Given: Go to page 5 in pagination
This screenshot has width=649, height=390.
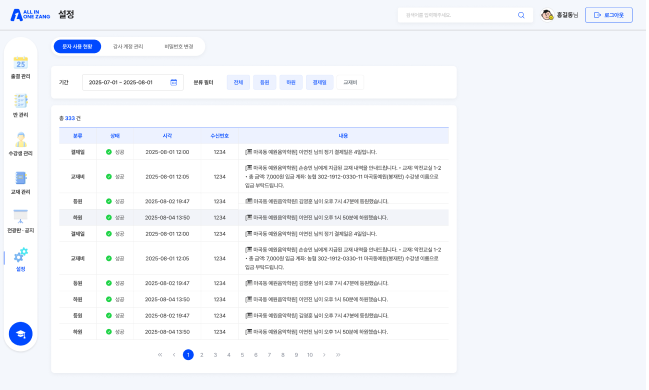Looking at the screenshot, I should click(242, 355).
